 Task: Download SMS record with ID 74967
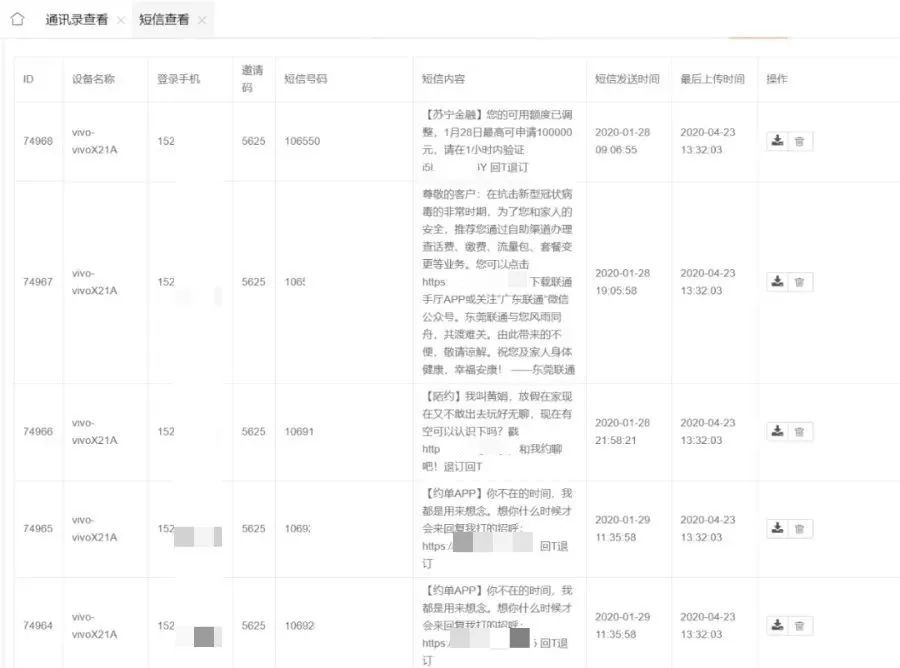777,282
